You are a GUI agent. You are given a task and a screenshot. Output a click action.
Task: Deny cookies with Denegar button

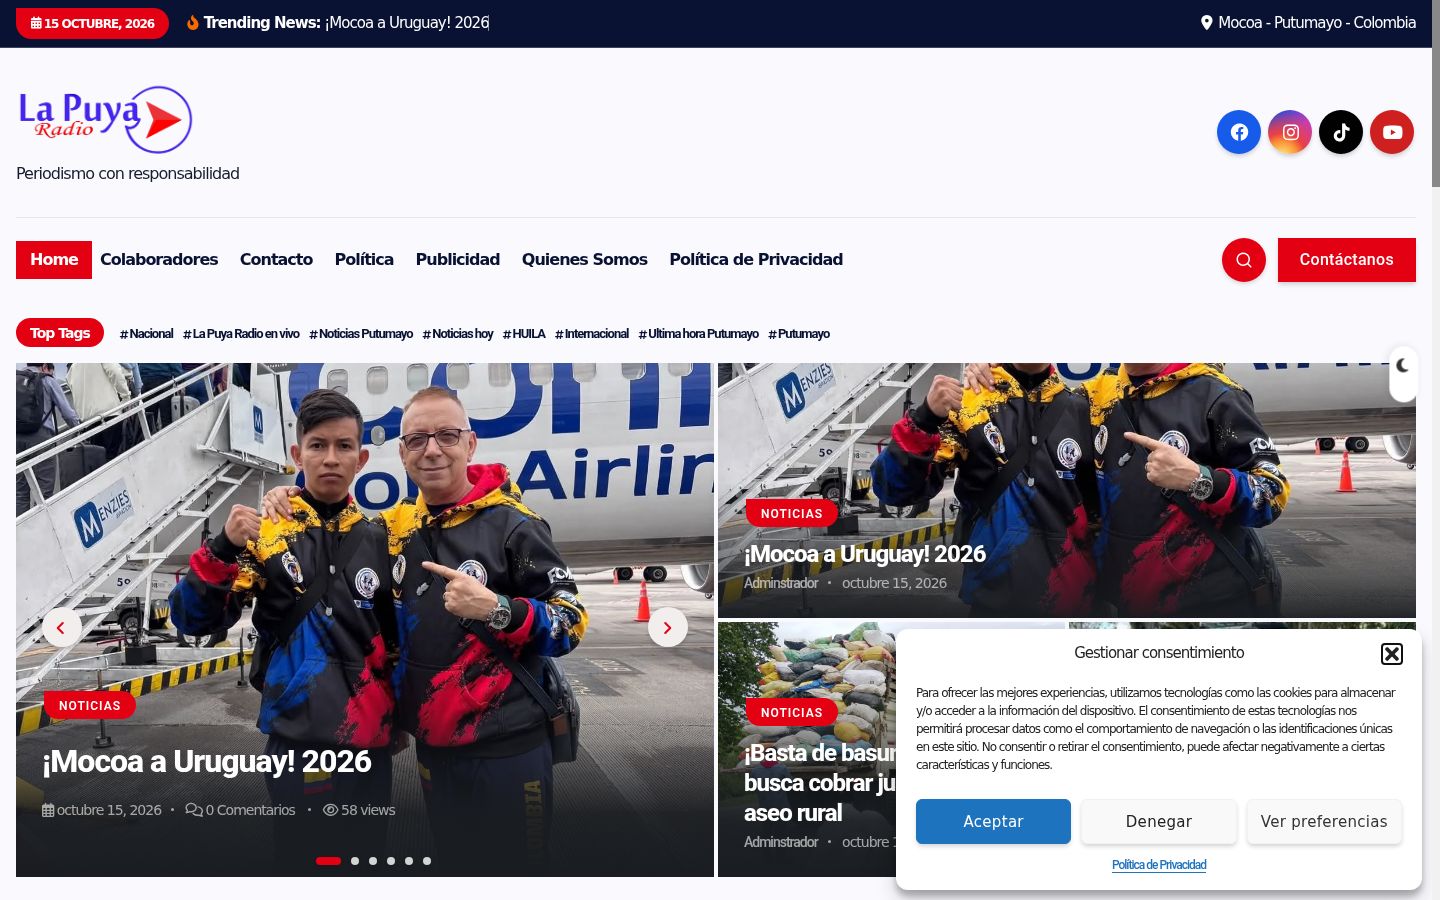(x=1159, y=822)
